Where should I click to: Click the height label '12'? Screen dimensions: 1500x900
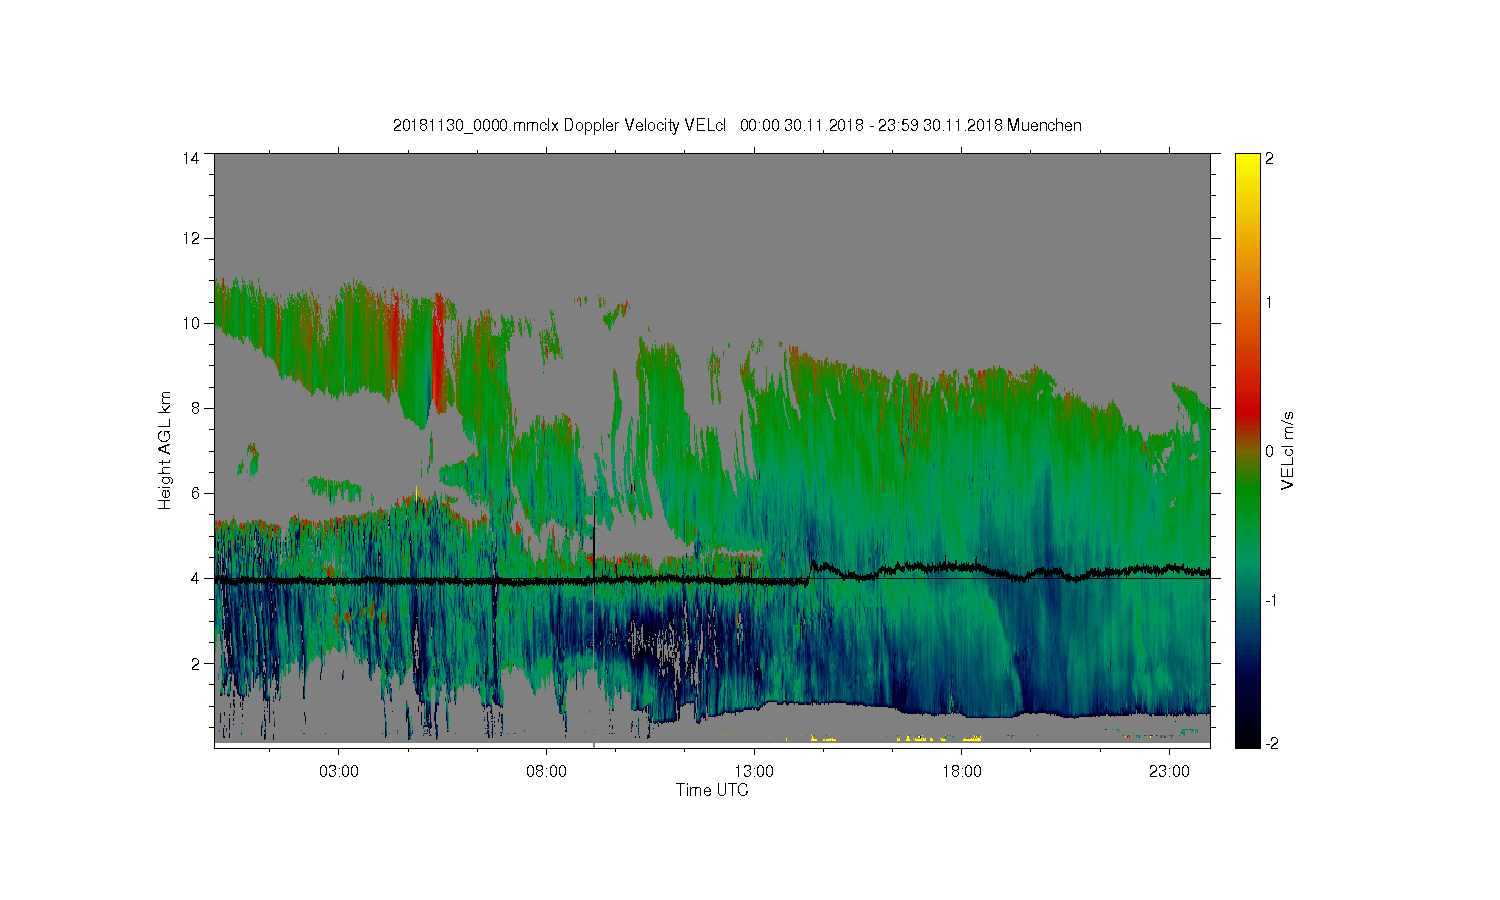190,238
